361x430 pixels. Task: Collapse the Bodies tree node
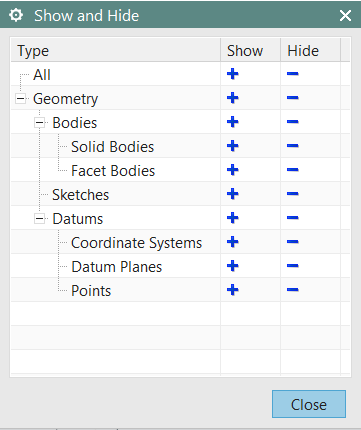40,123
